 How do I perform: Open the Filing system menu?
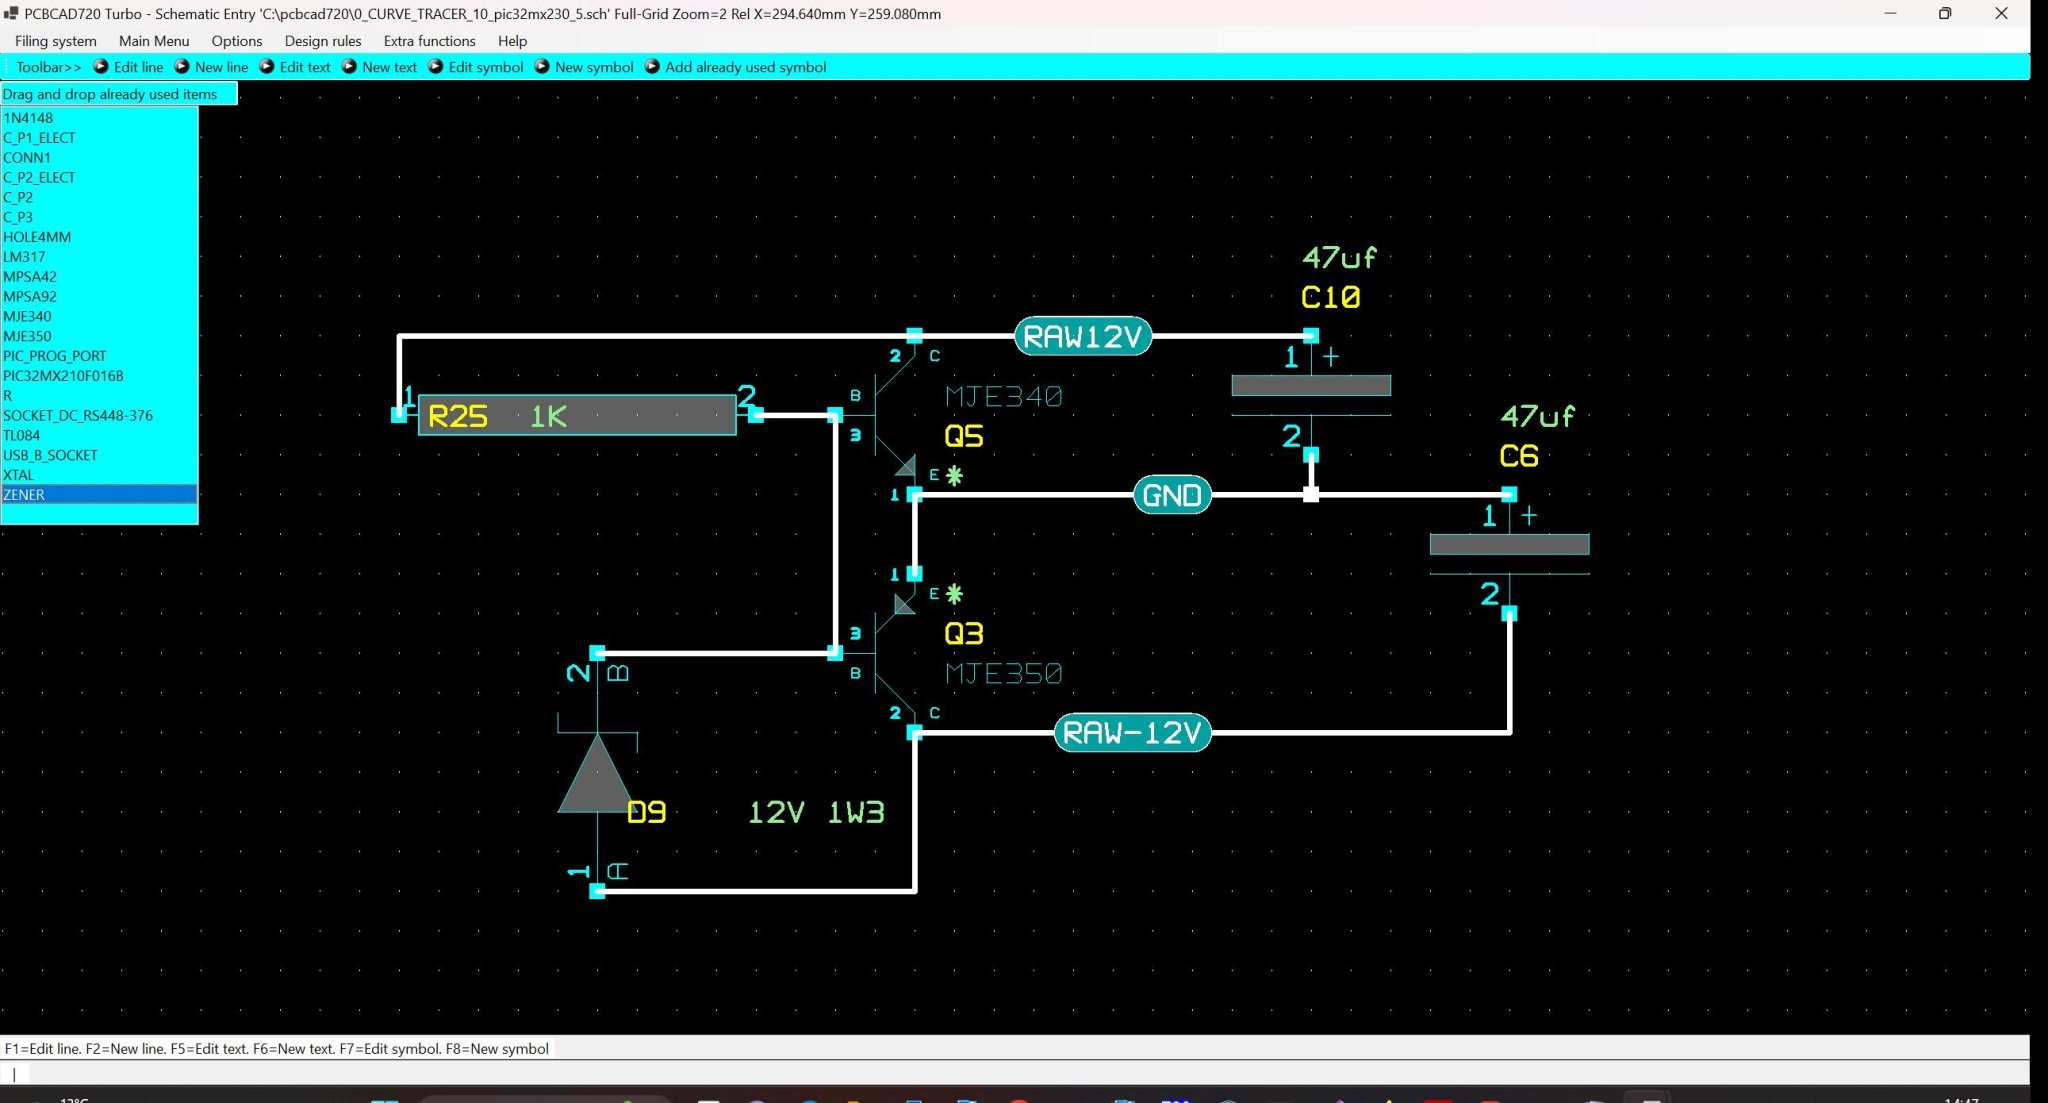point(56,41)
